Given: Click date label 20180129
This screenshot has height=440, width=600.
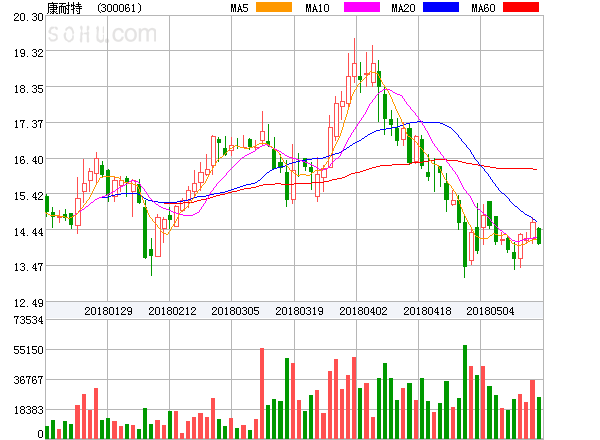Looking at the screenshot, I should click(x=108, y=311).
